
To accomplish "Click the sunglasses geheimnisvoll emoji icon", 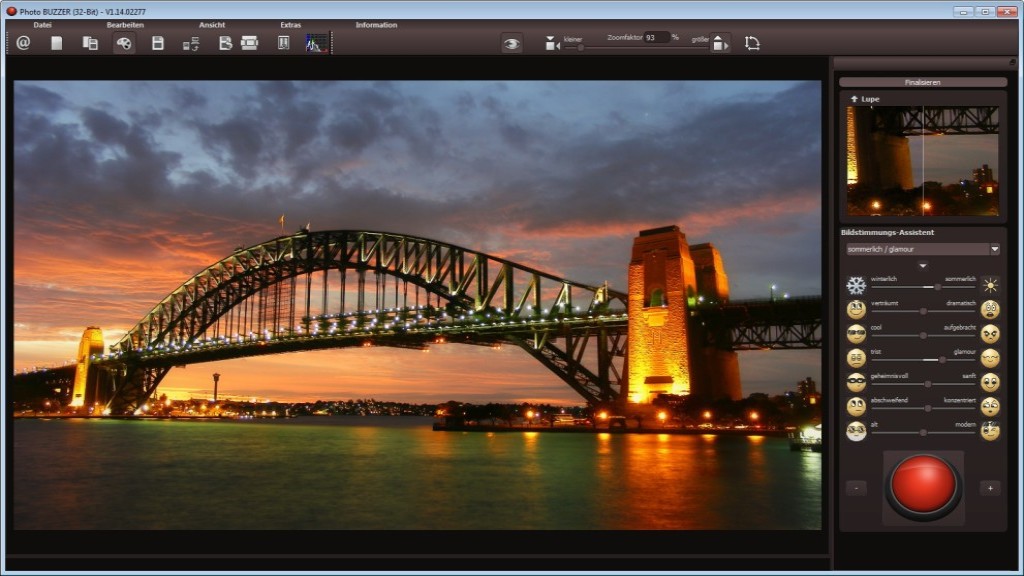I will [855, 380].
